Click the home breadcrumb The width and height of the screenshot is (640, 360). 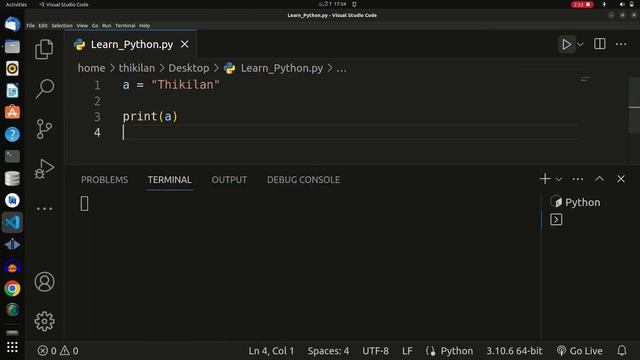[91, 68]
